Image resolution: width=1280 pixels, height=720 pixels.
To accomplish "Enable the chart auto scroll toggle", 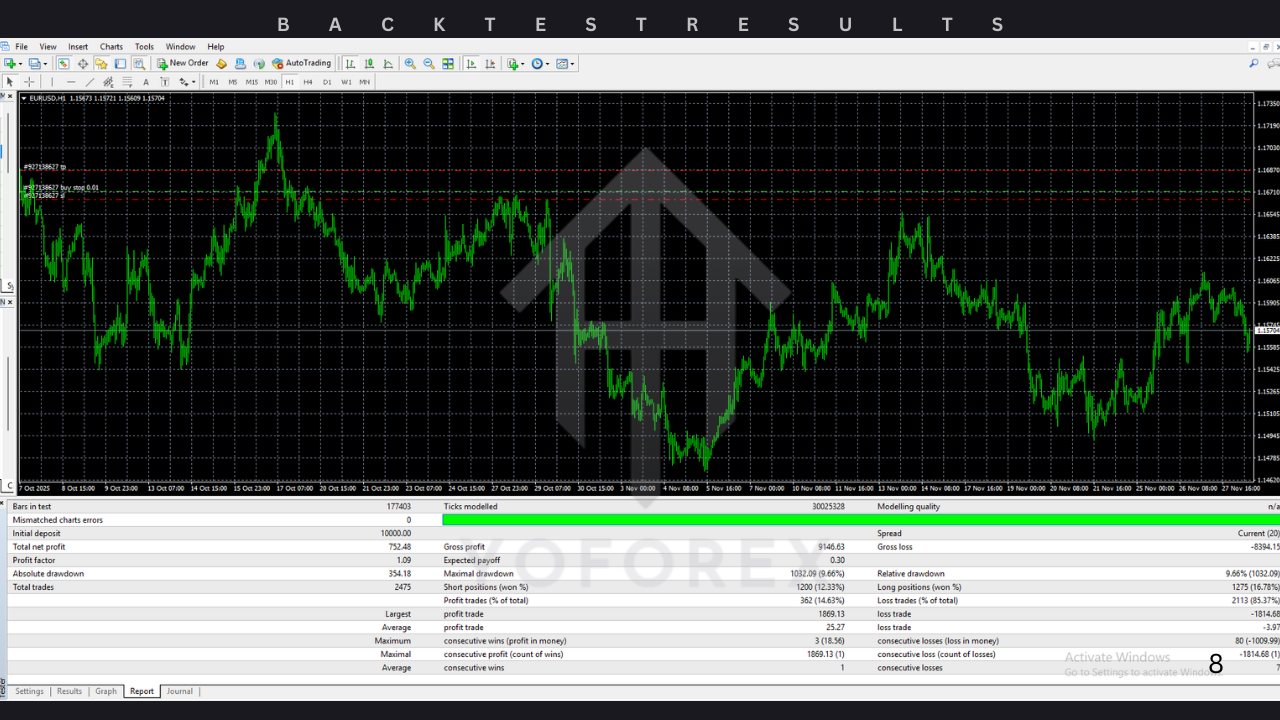I will [471, 63].
